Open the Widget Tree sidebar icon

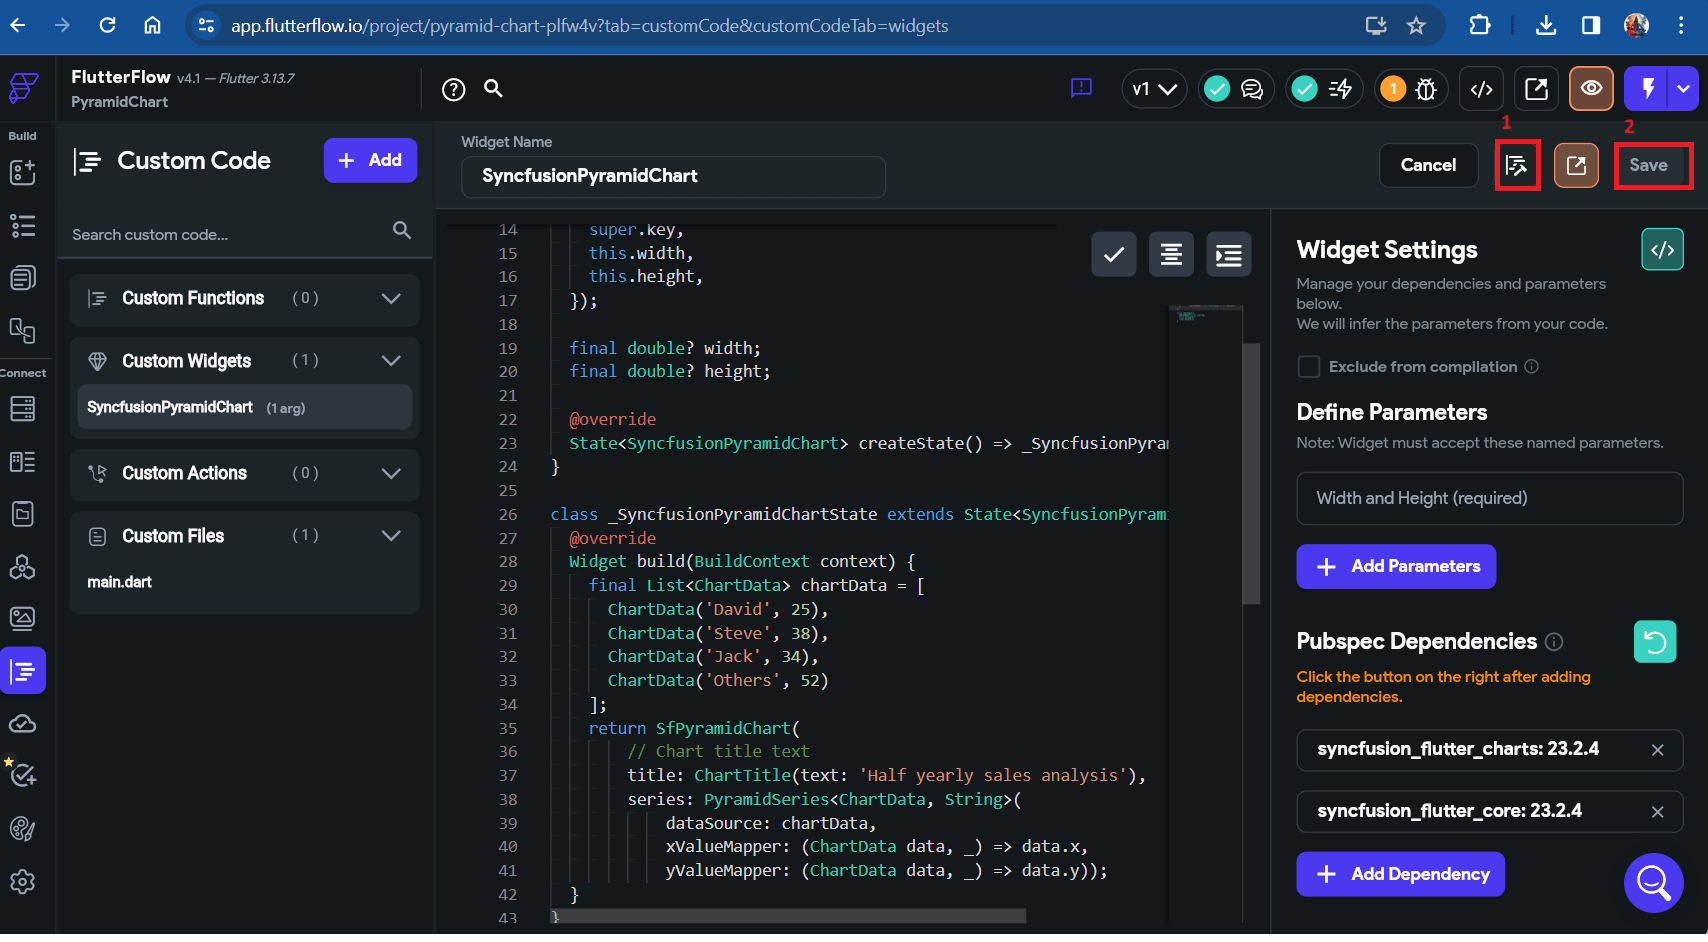tap(22, 225)
